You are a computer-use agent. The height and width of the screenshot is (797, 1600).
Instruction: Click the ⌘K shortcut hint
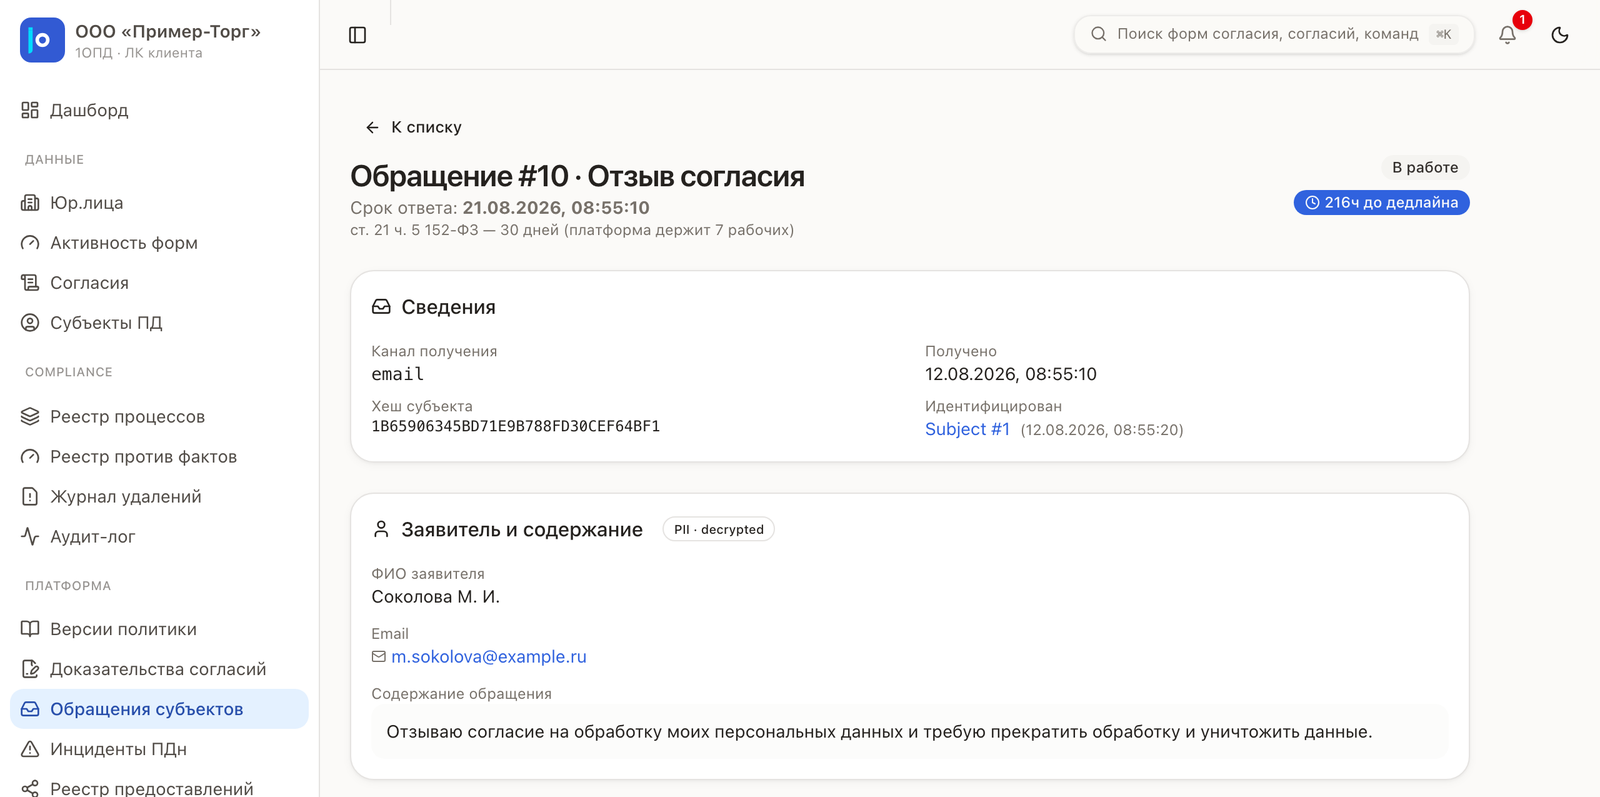pos(1443,34)
